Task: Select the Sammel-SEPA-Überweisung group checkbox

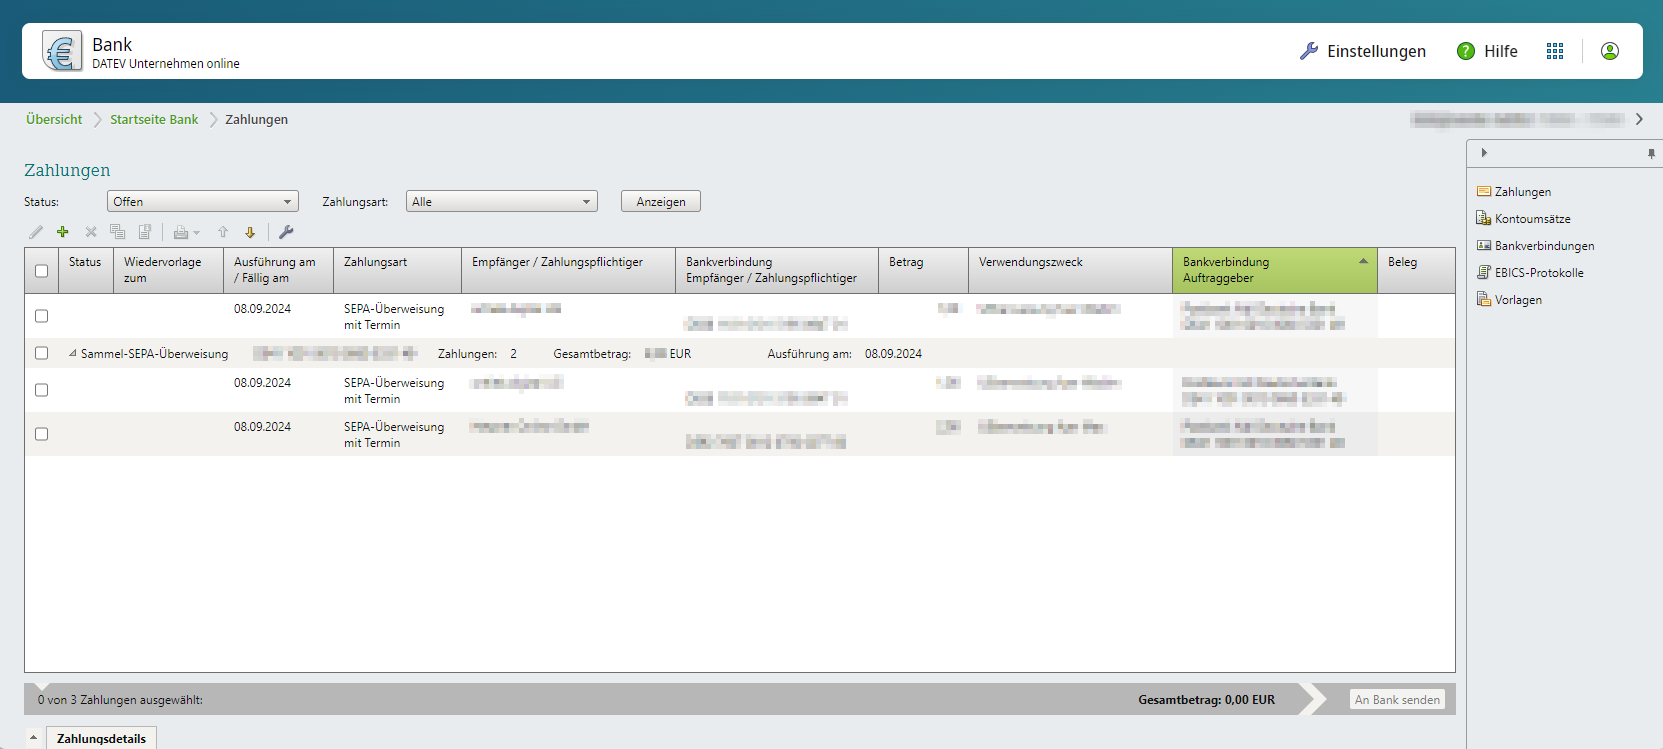Action: (x=41, y=353)
